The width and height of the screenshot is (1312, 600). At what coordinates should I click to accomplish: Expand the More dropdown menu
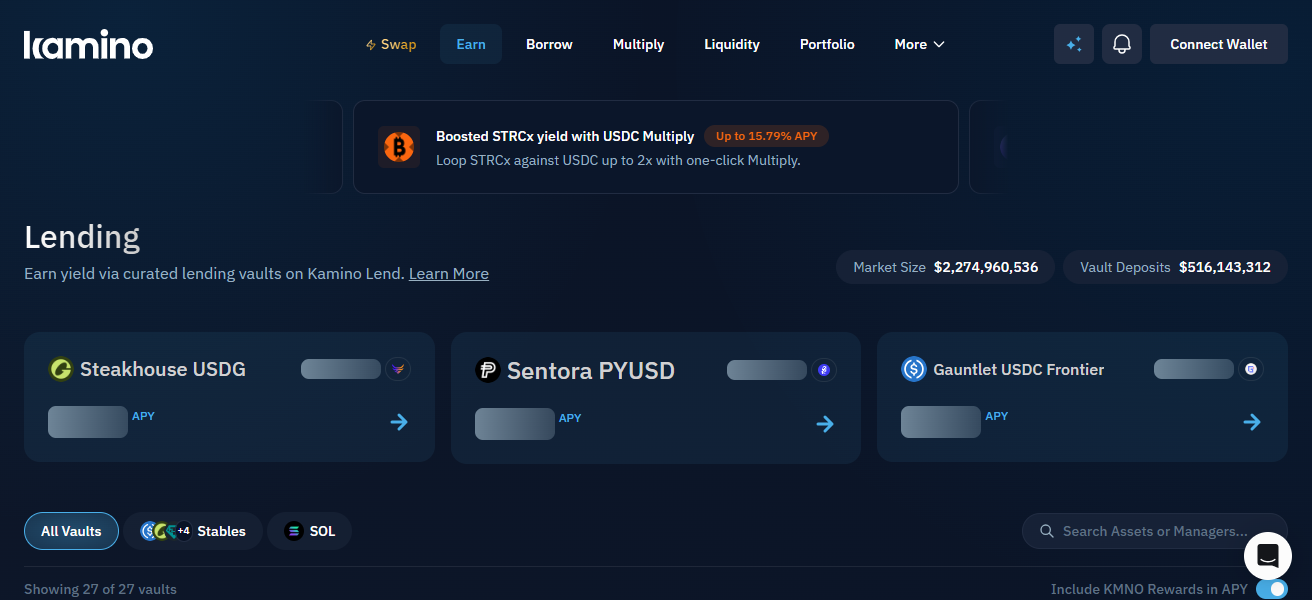pos(919,44)
